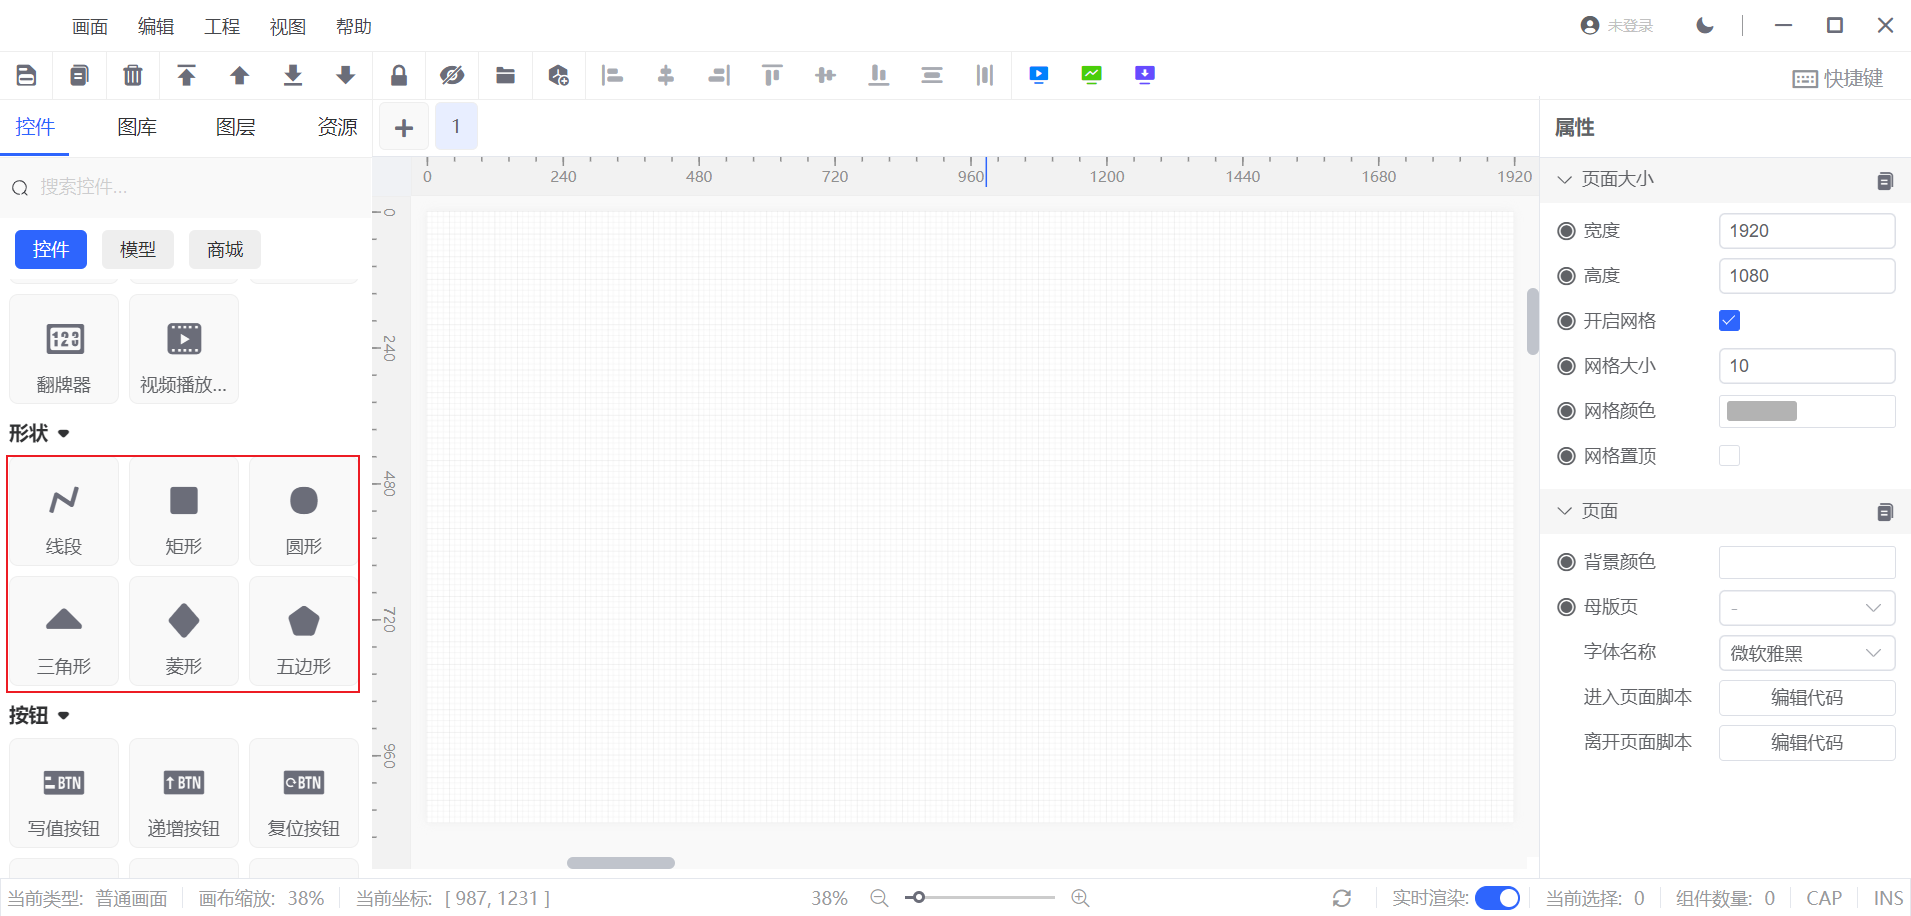1911x916 pixels.
Task: Switch to the 图层 tab
Action: [x=236, y=127]
